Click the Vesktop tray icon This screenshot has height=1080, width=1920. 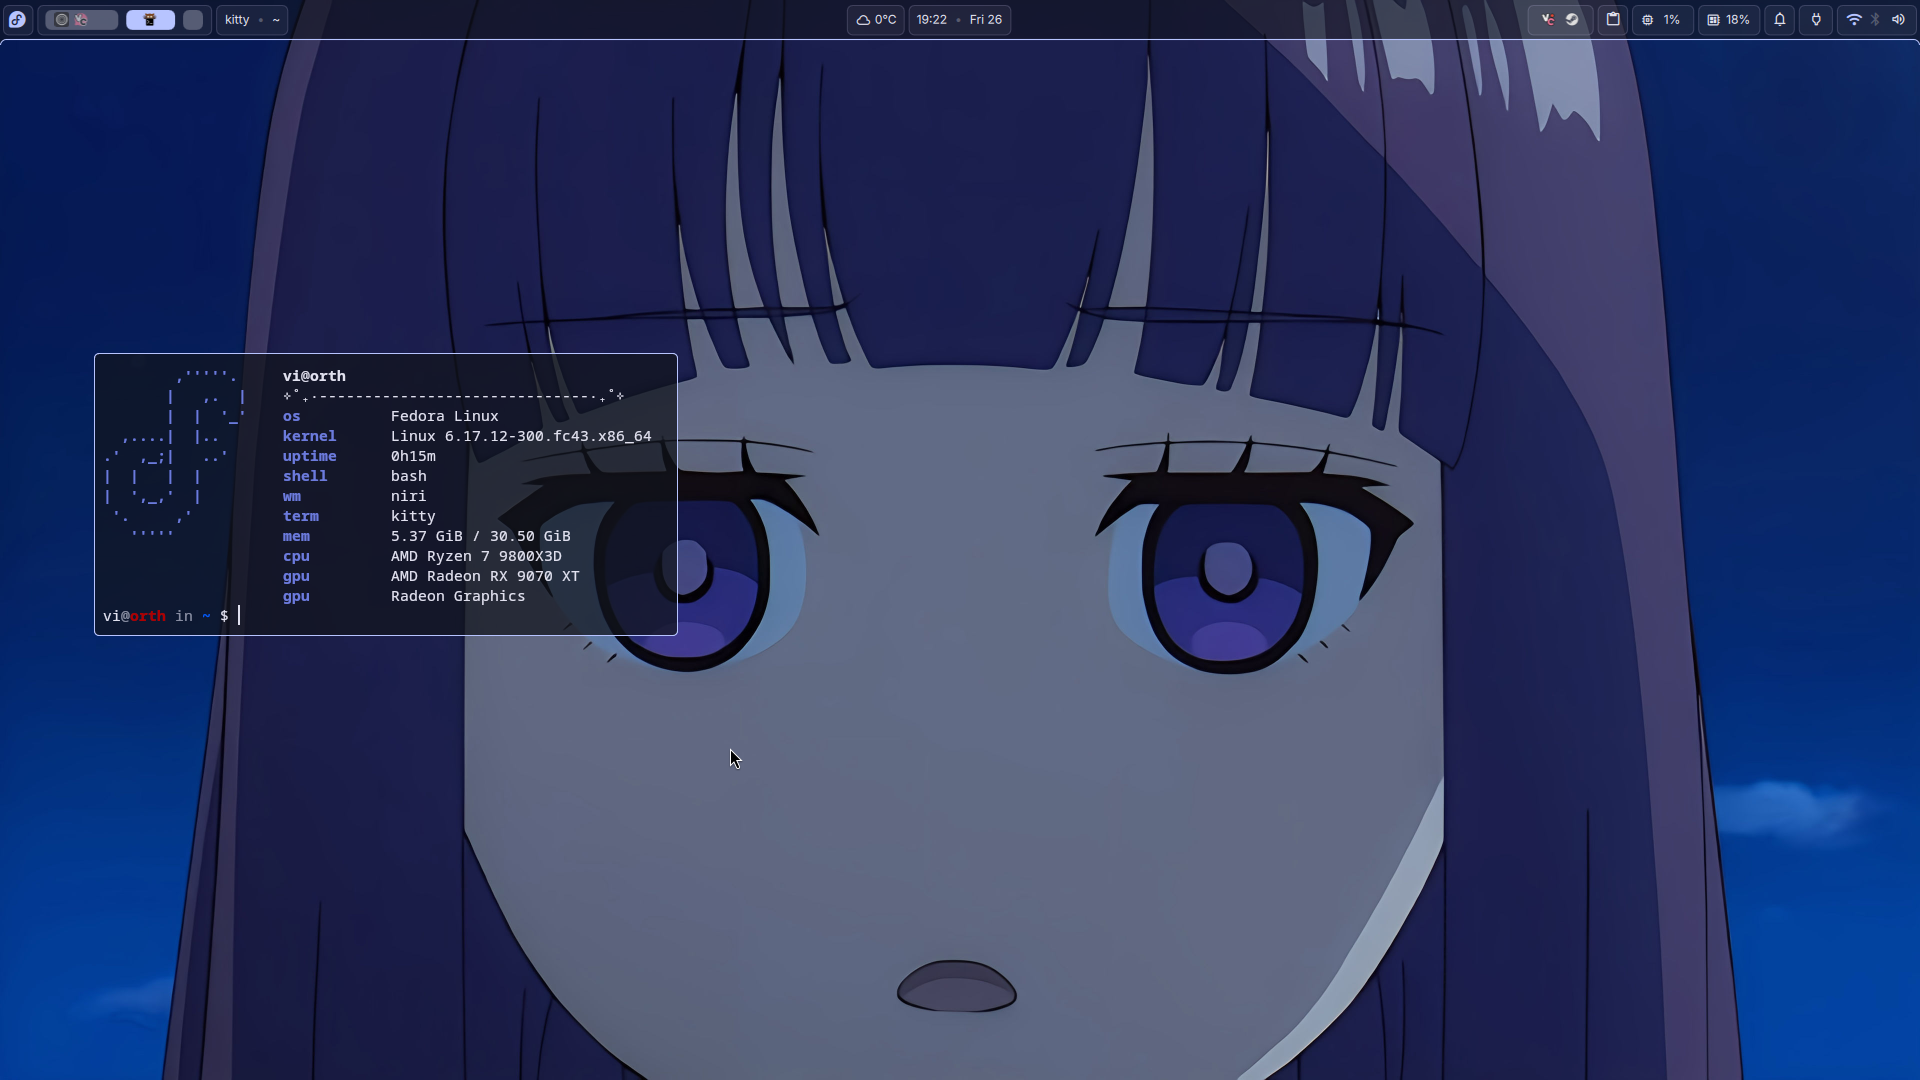(1548, 19)
